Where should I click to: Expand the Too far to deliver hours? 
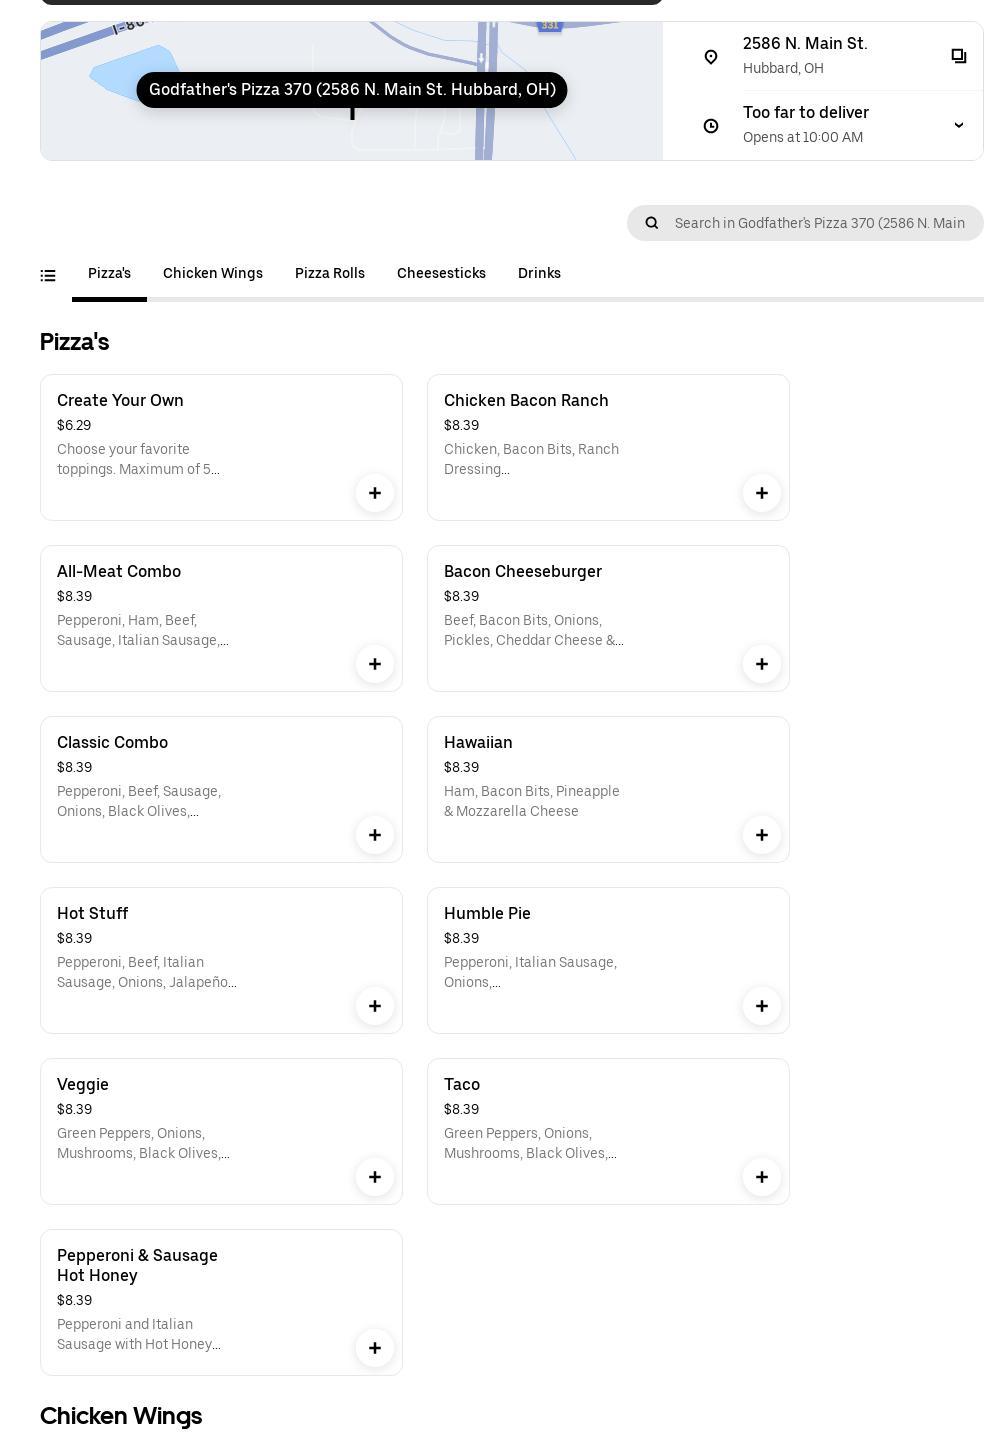pos(959,125)
